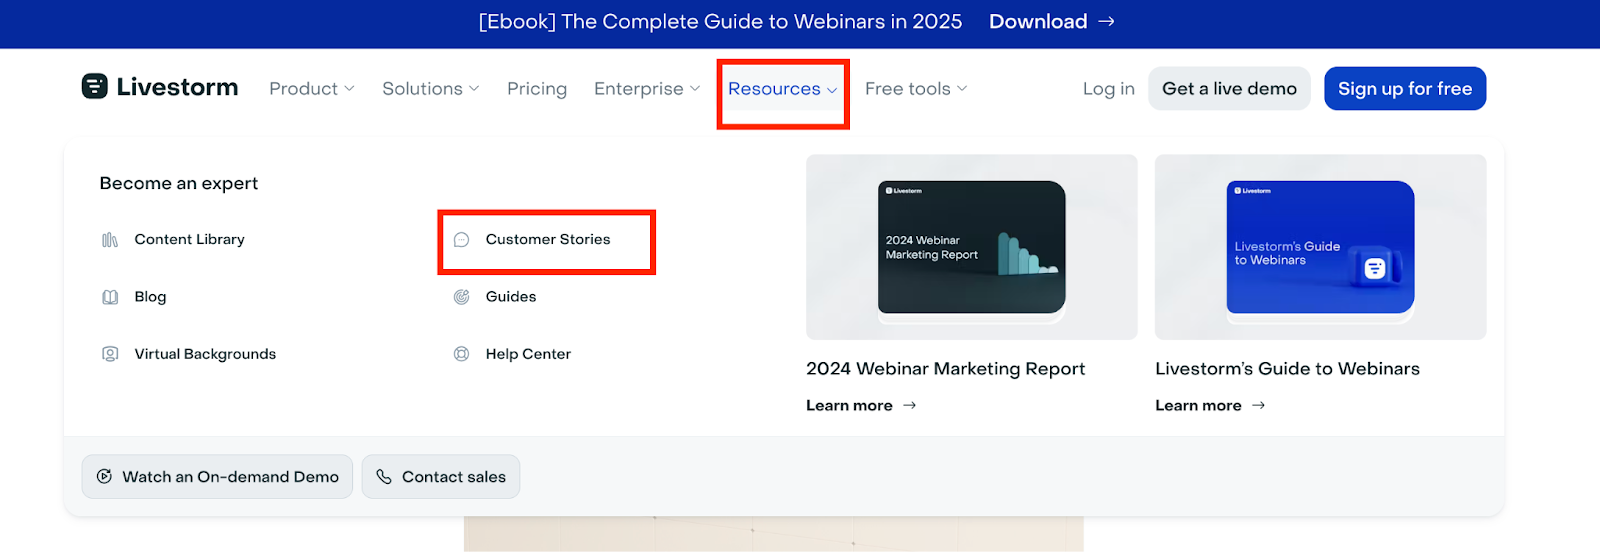Click the Contact sales button
This screenshot has height=552, width=1600.
pyautogui.click(x=441, y=477)
